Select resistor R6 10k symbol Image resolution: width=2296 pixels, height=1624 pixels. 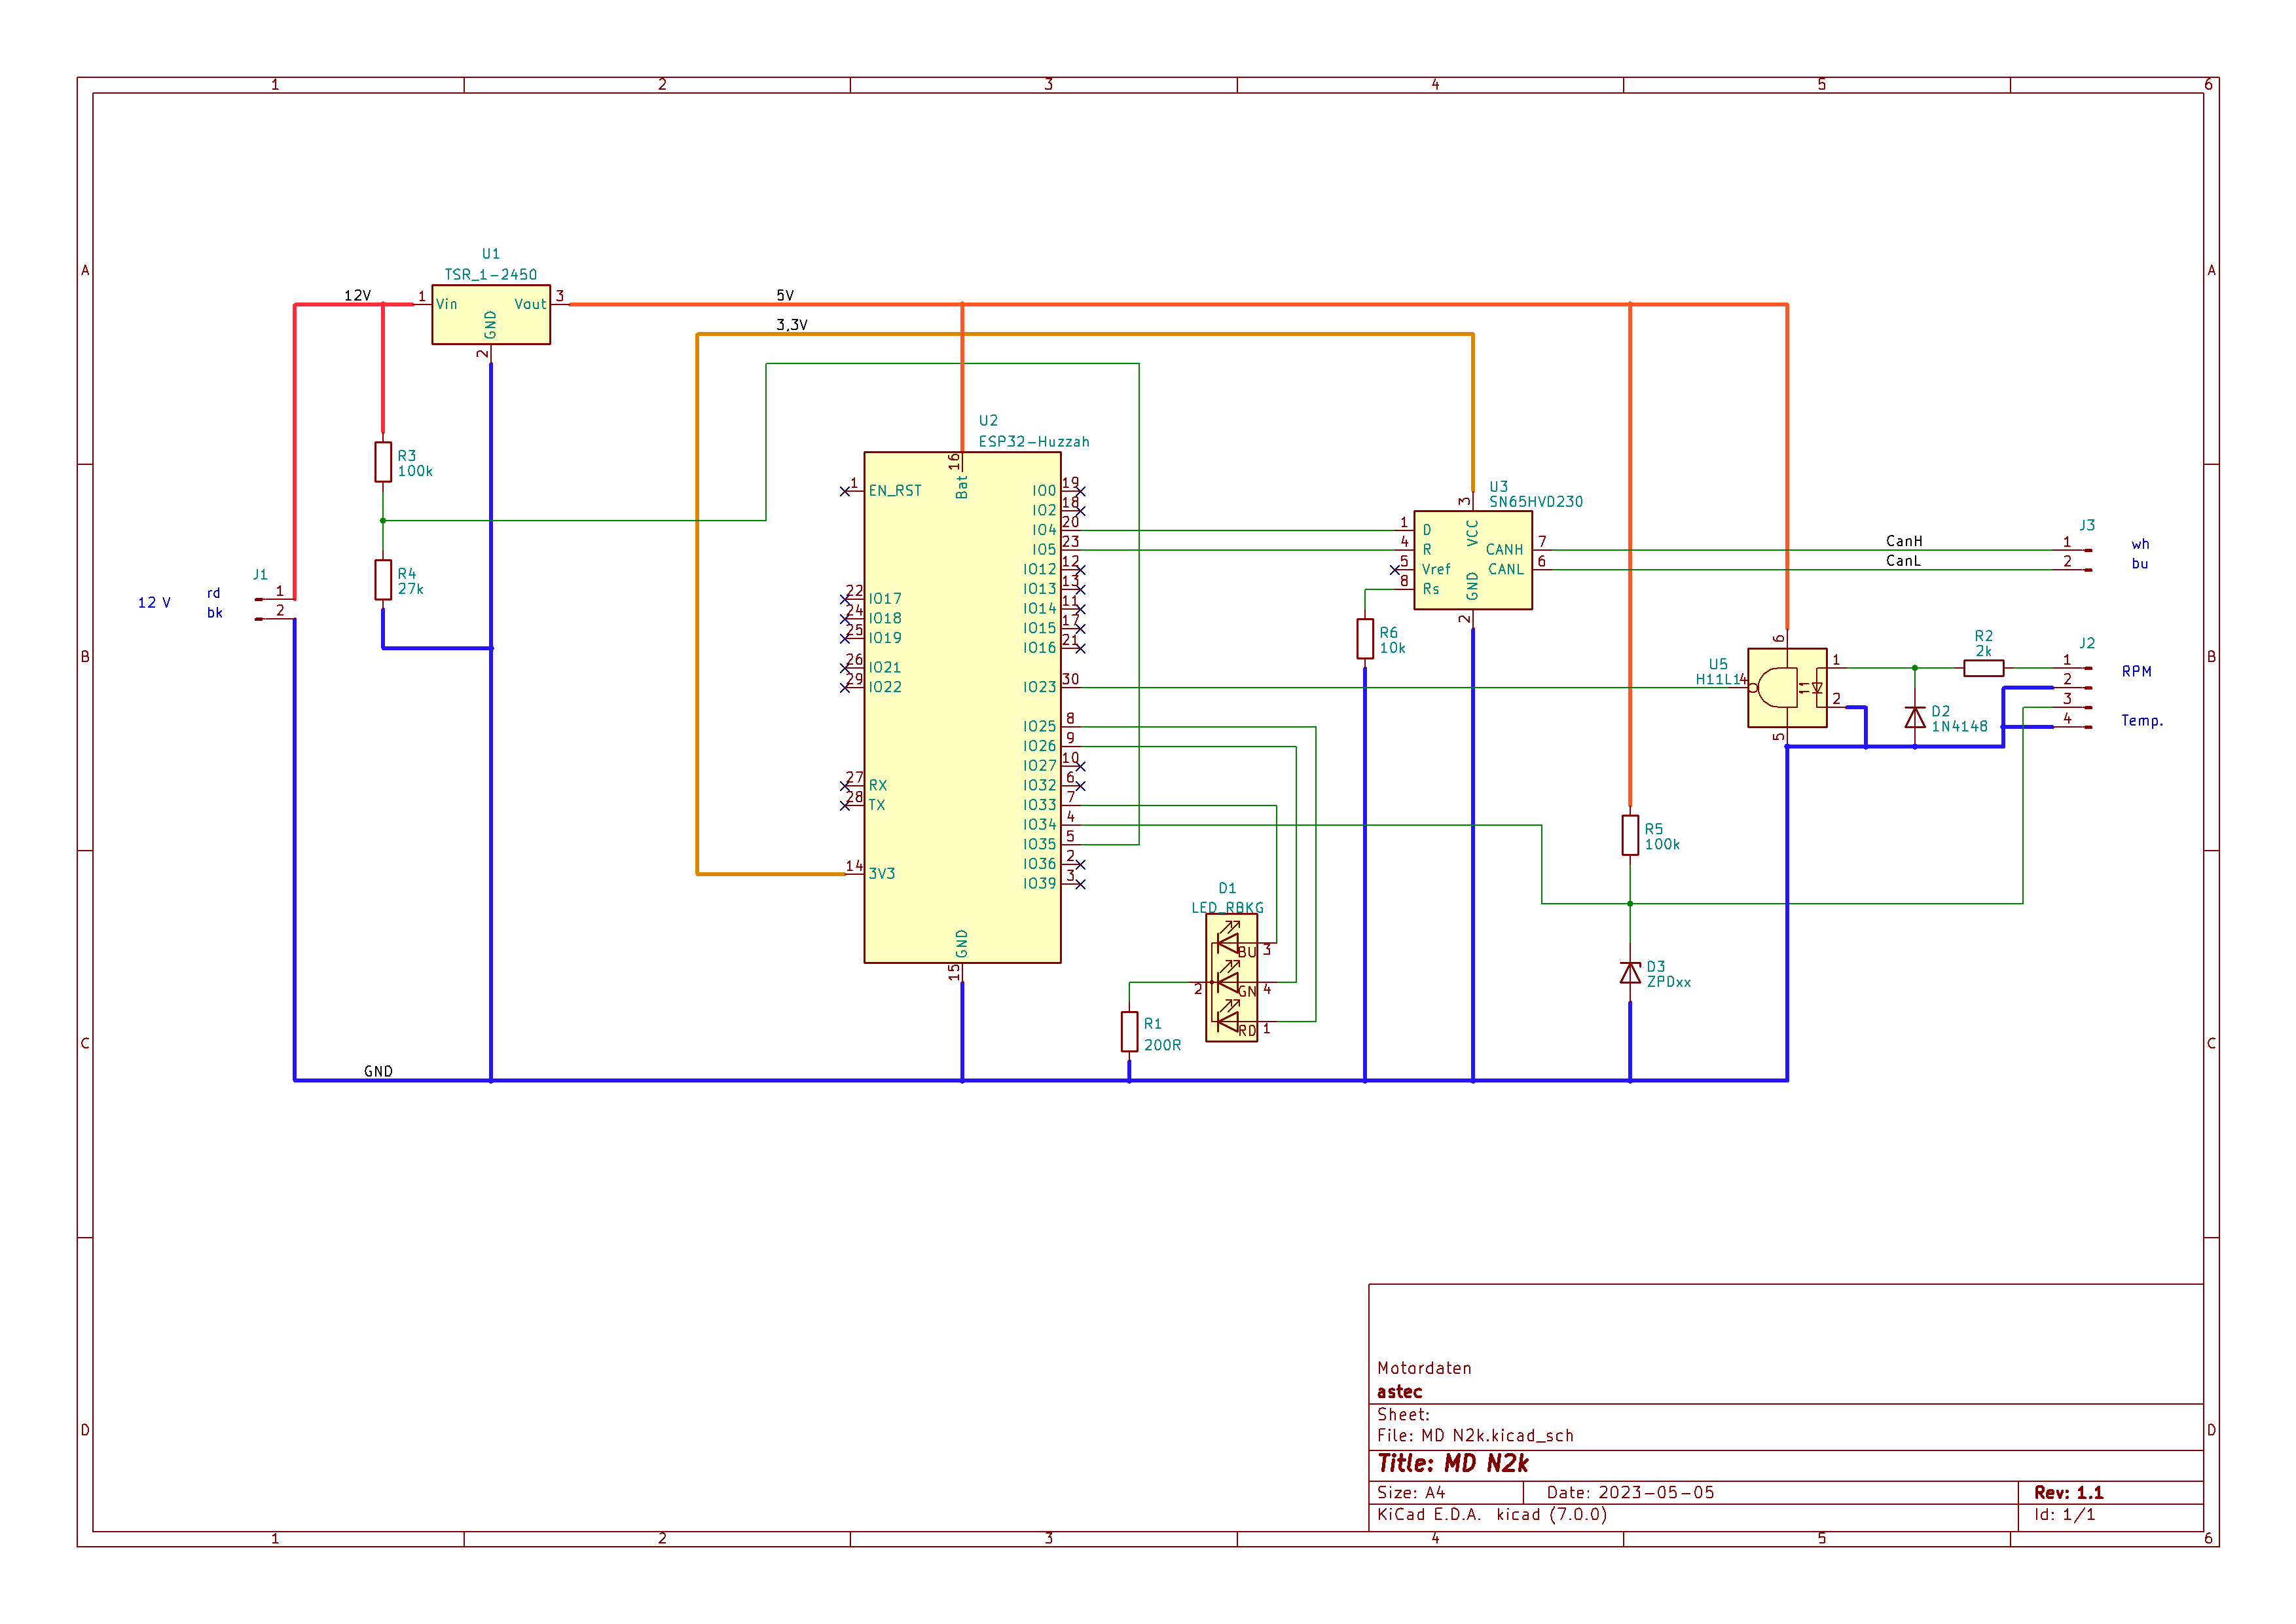(1365, 639)
